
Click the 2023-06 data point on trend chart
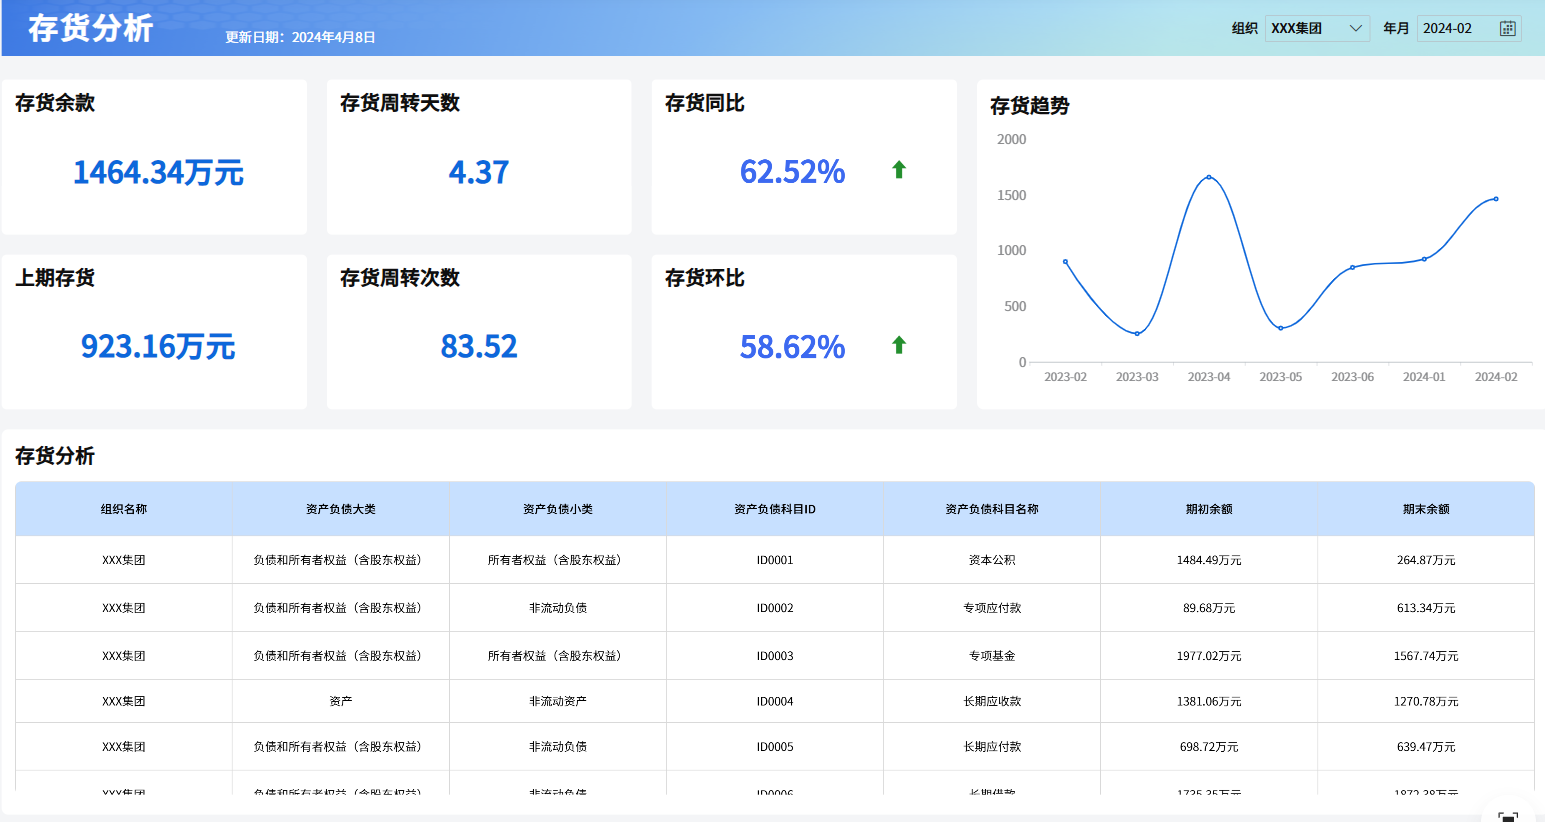coord(1352,267)
